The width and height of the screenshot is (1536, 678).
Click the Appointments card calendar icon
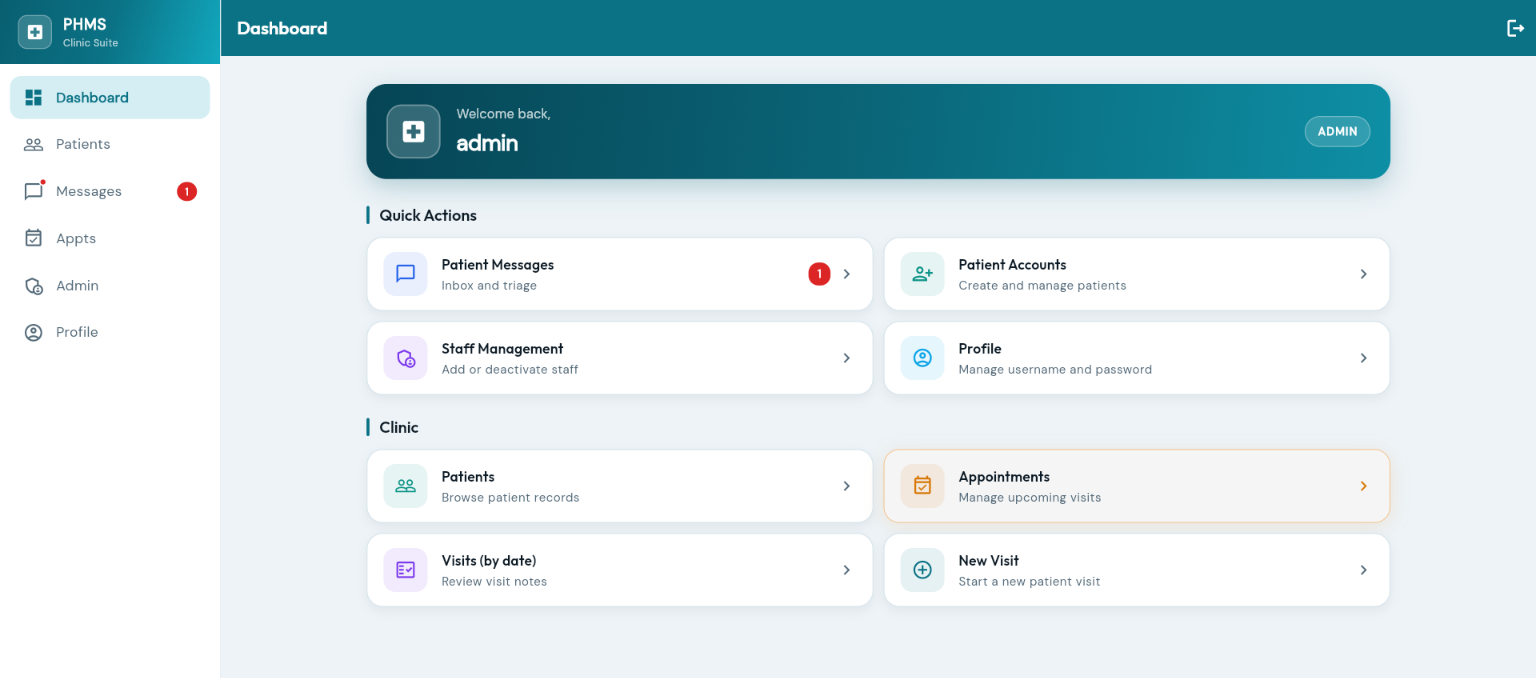pos(922,486)
